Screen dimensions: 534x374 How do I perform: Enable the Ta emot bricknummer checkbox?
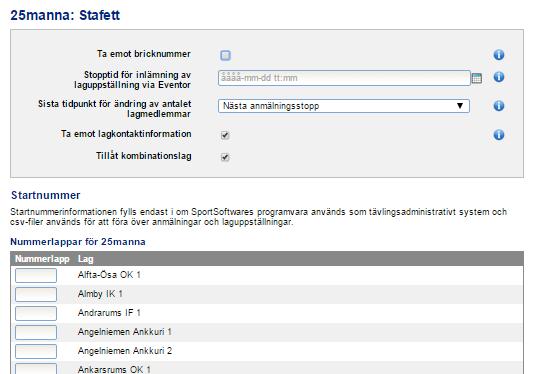(225, 55)
